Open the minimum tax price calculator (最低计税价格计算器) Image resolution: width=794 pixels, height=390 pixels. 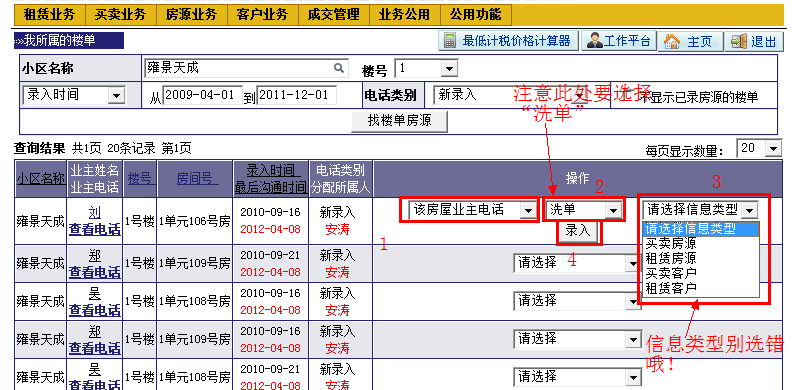(x=508, y=41)
